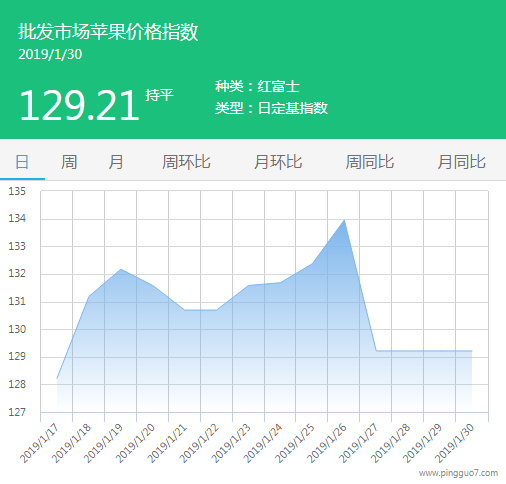Screen dimensions: 506x484
Task: Open the 月同比 tab
Action: pos(462,162)
